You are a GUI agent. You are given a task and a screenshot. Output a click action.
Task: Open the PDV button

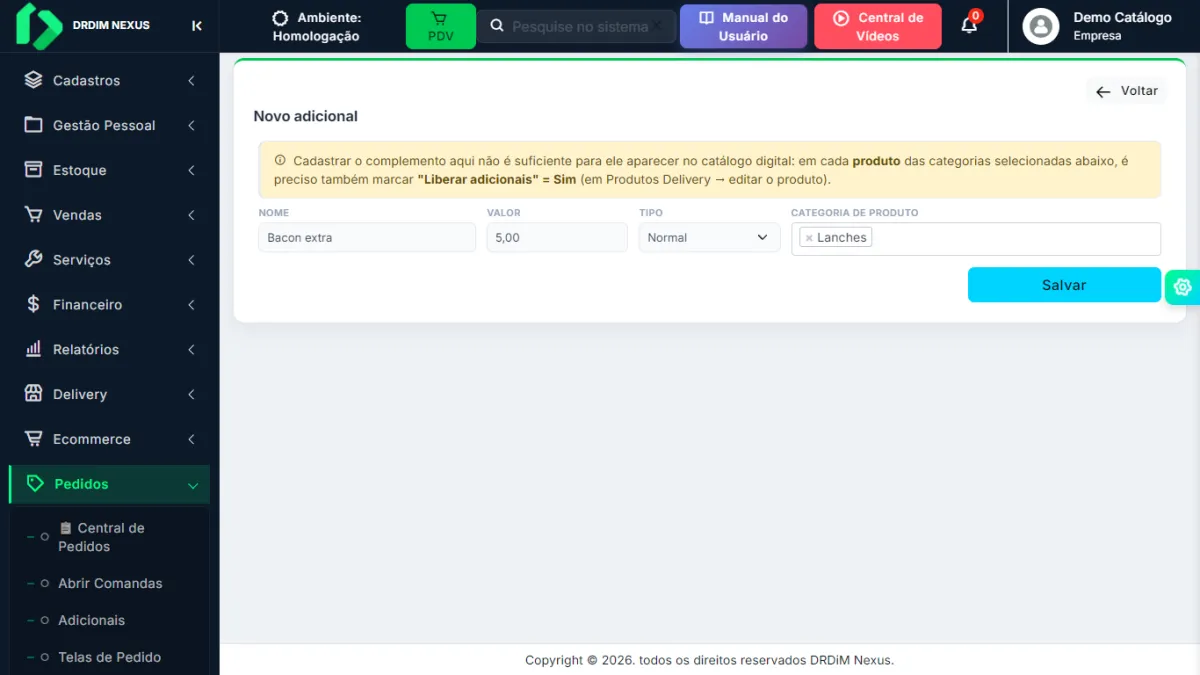coord(441,26)
